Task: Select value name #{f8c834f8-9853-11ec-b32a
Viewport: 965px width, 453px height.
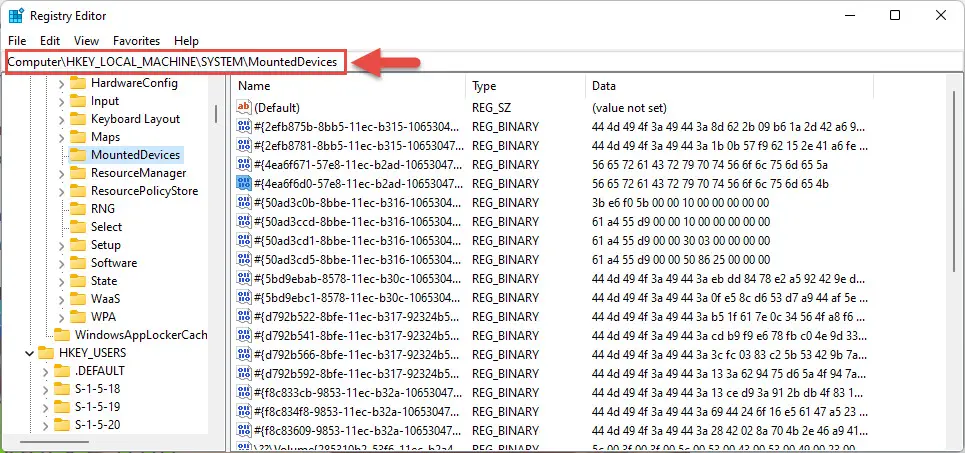Action: click(358, 411)
